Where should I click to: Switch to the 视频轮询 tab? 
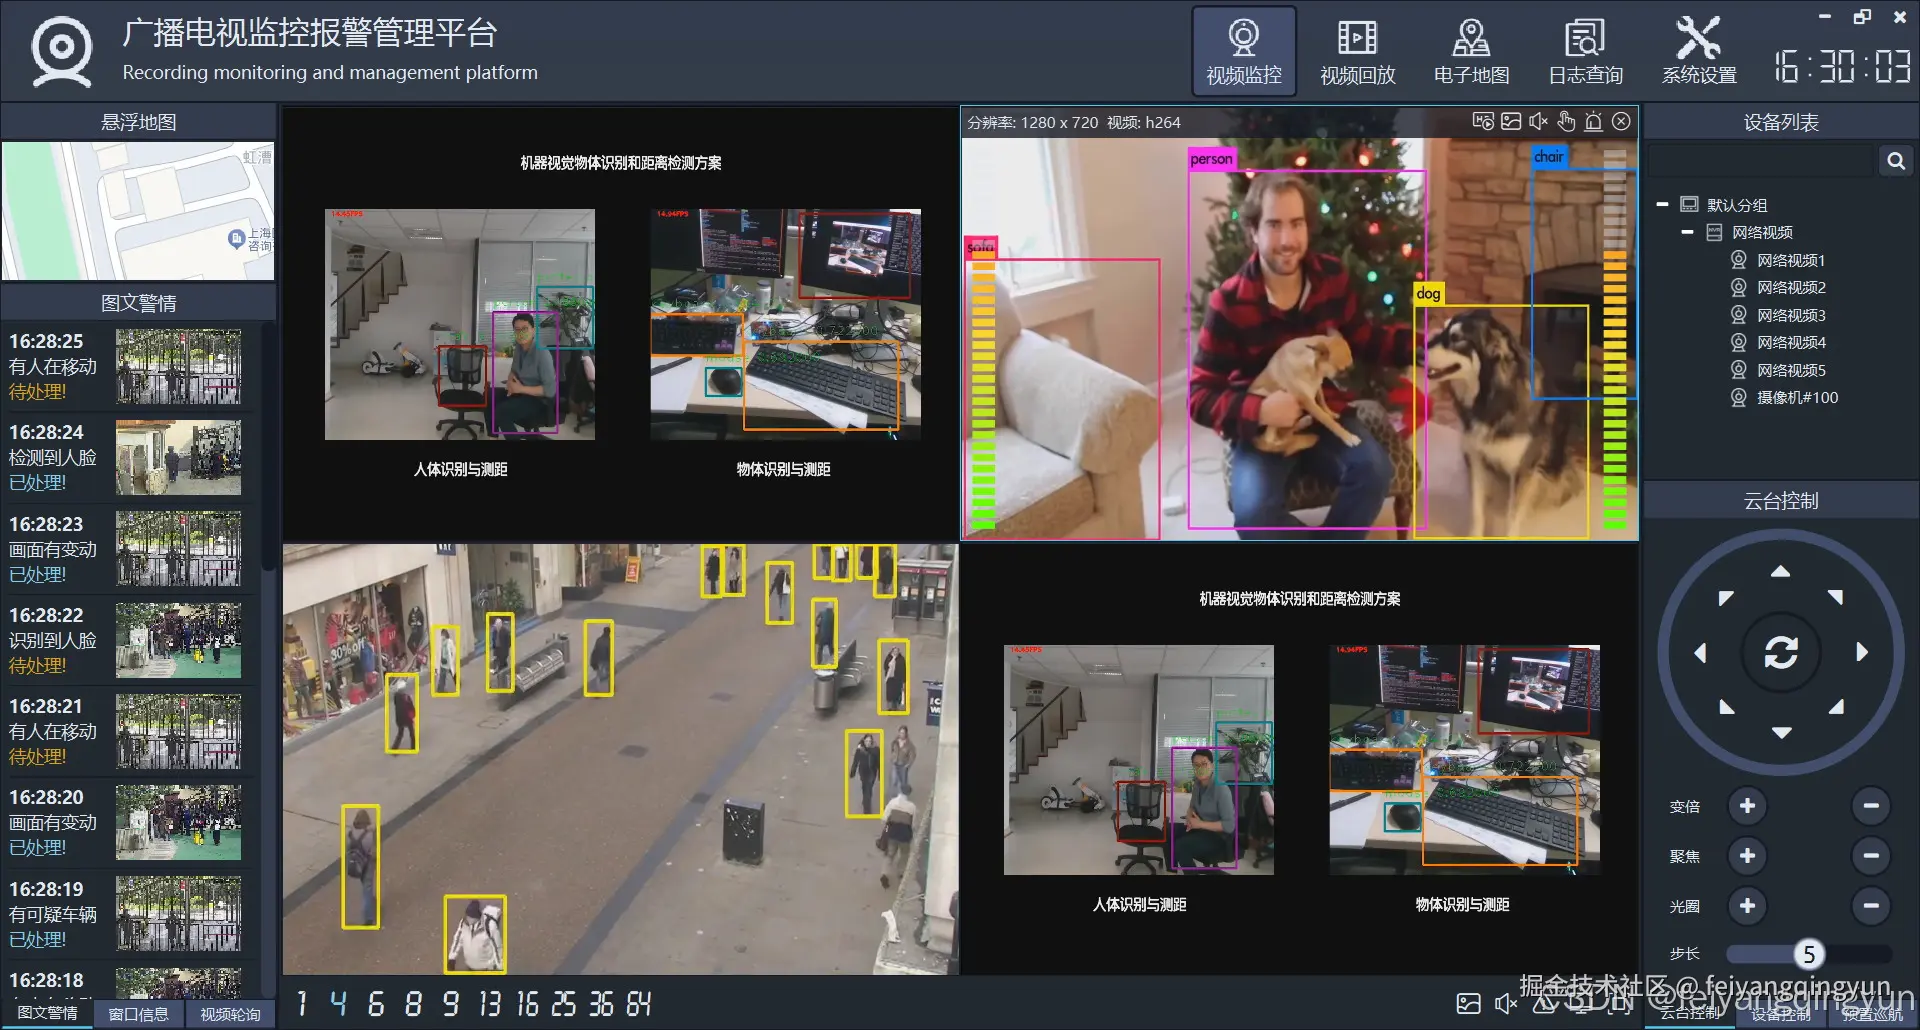(230, 1014)
